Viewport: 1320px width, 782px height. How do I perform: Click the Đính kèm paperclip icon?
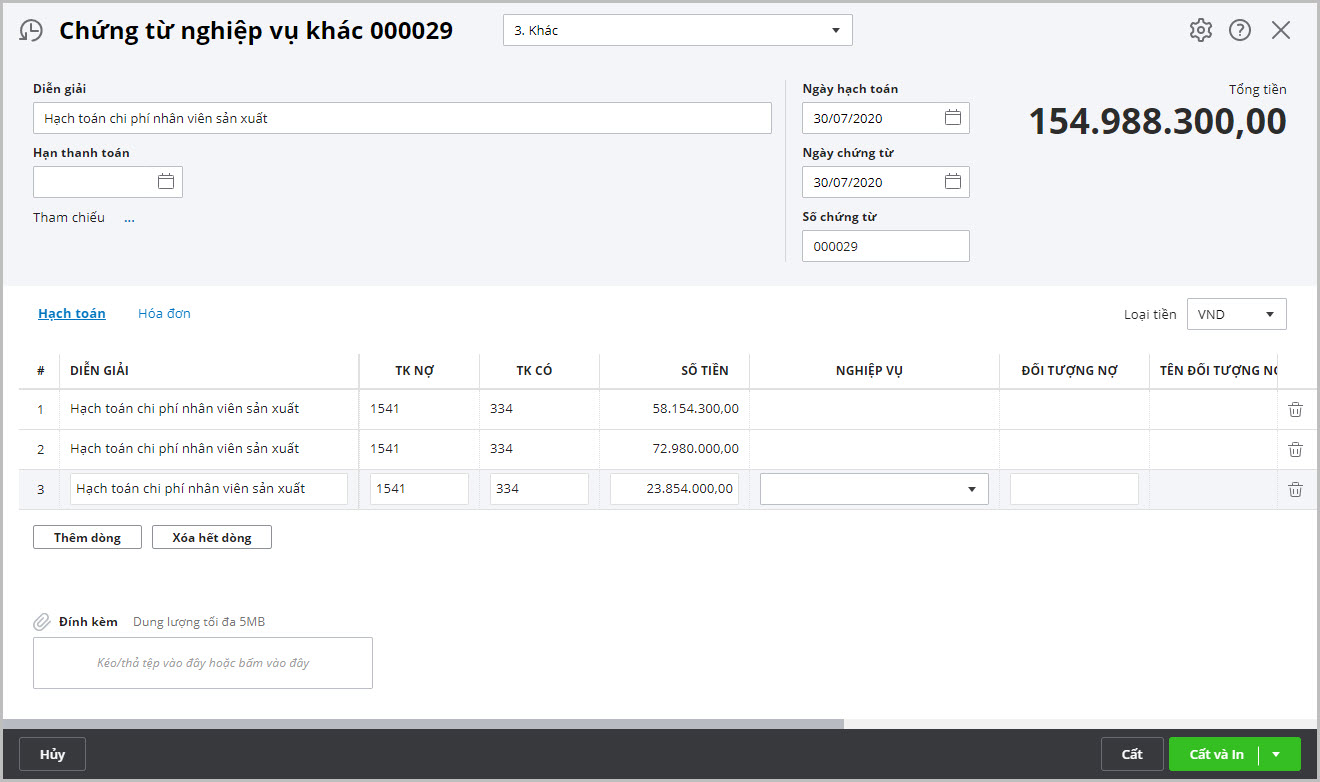[x=42, y=622]
